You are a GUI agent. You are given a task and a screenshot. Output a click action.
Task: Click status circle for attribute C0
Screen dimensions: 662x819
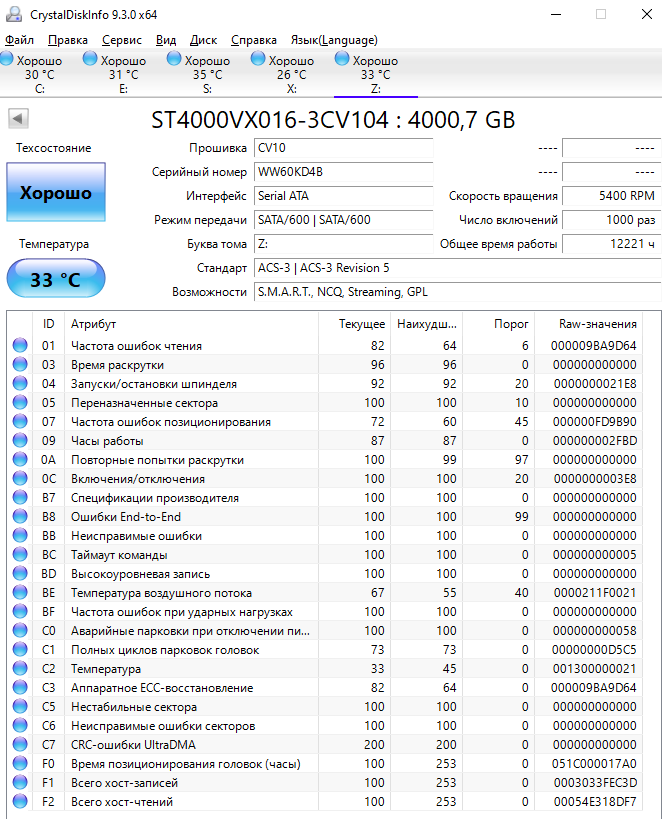(x=20, y=630)
